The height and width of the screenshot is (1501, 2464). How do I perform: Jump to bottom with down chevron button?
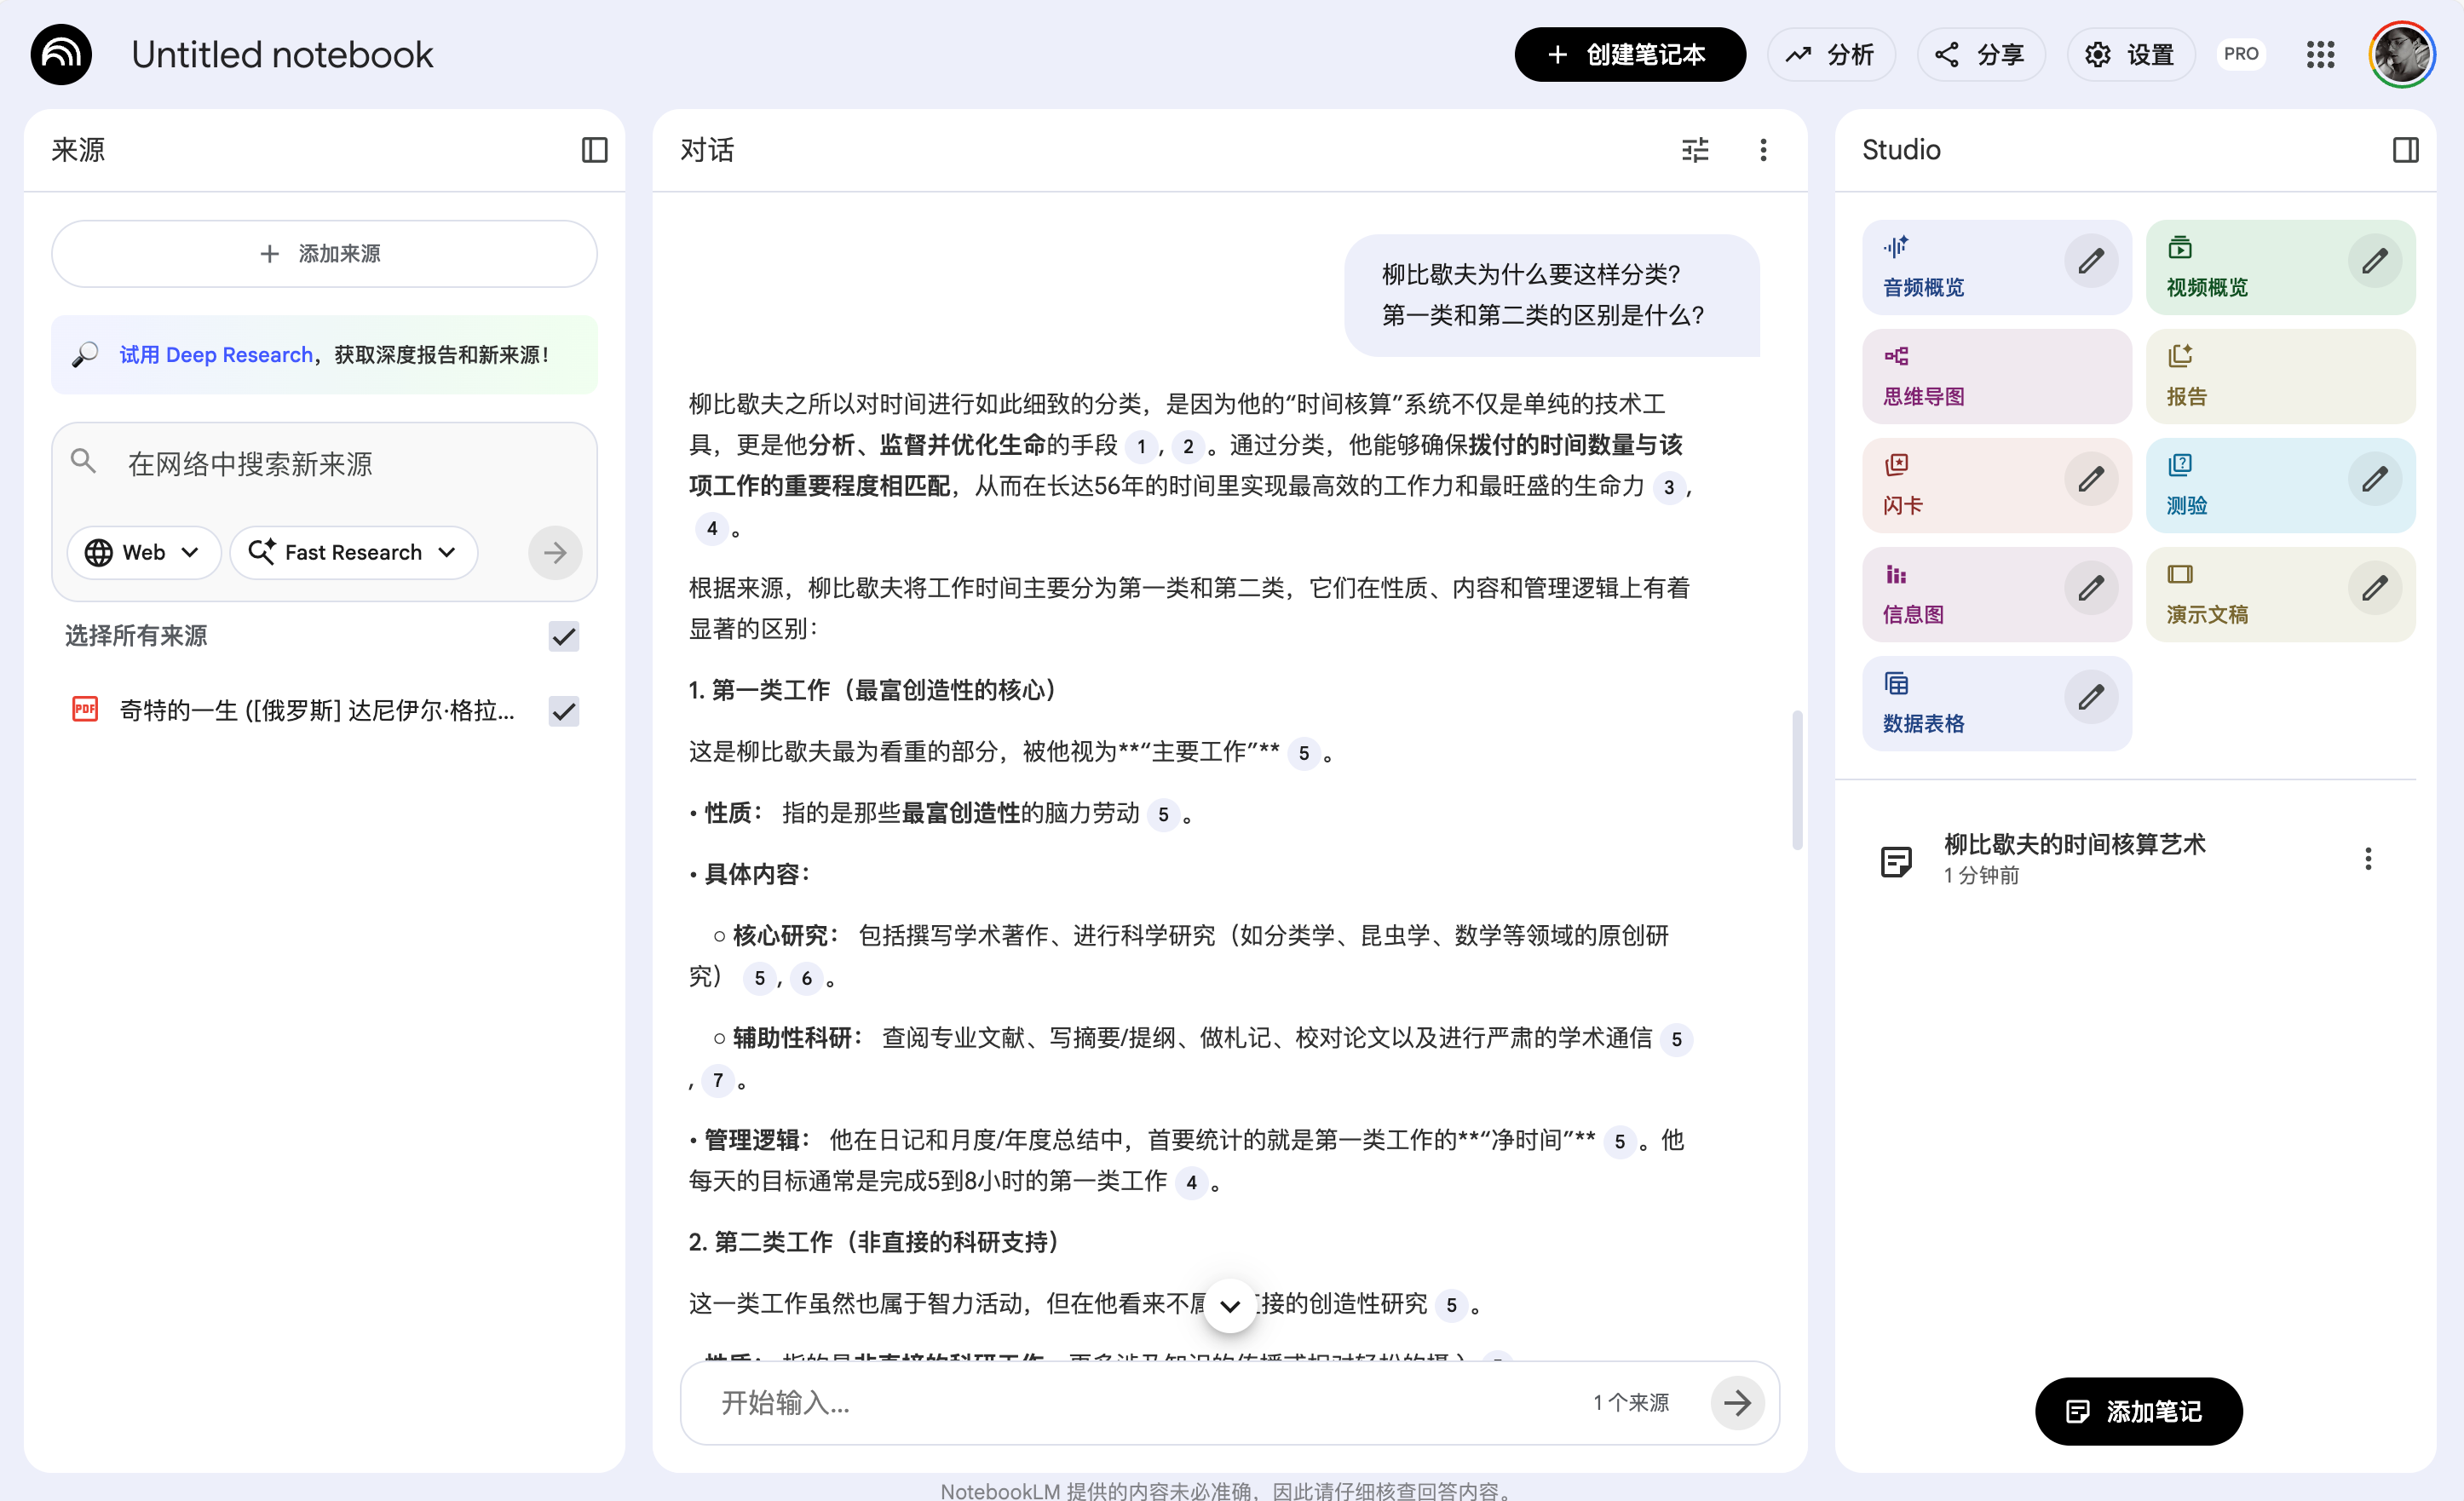[x=1230, y=1306]
